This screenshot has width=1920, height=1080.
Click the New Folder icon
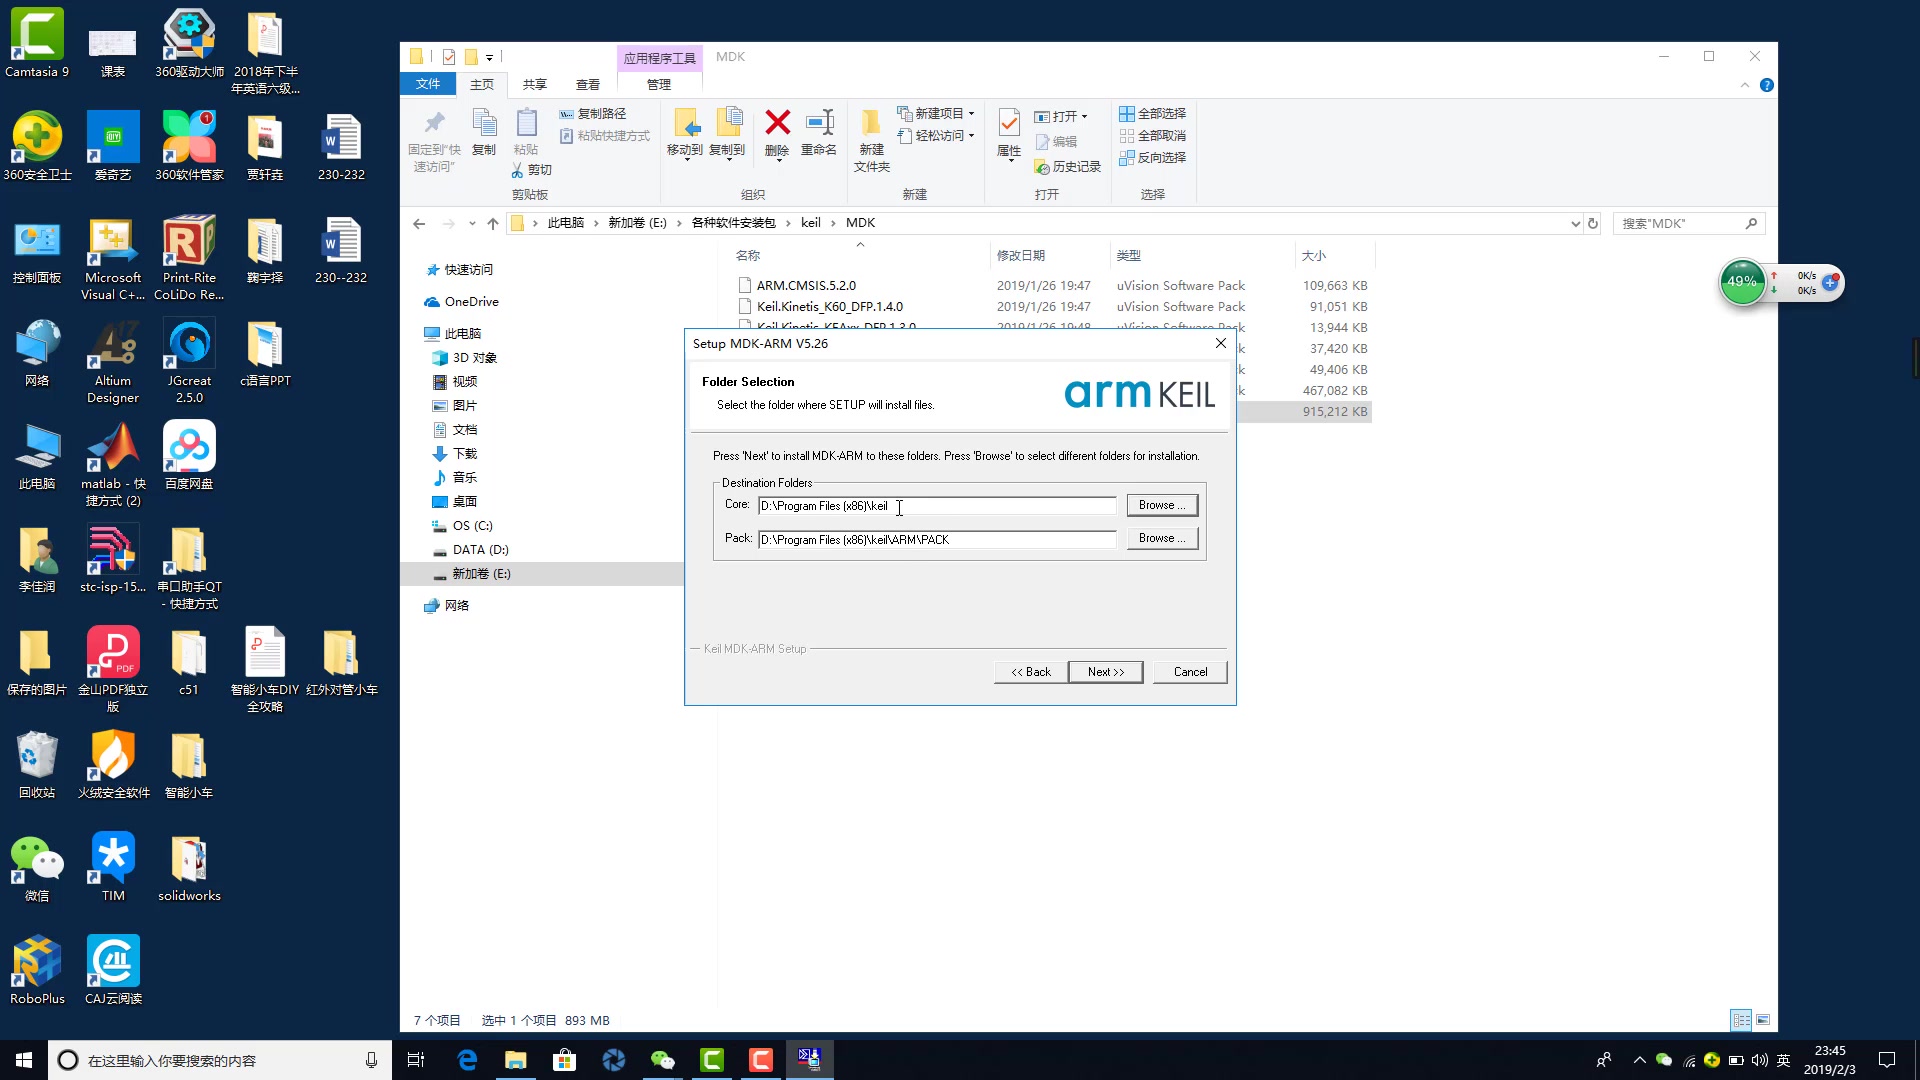[871, 124]
